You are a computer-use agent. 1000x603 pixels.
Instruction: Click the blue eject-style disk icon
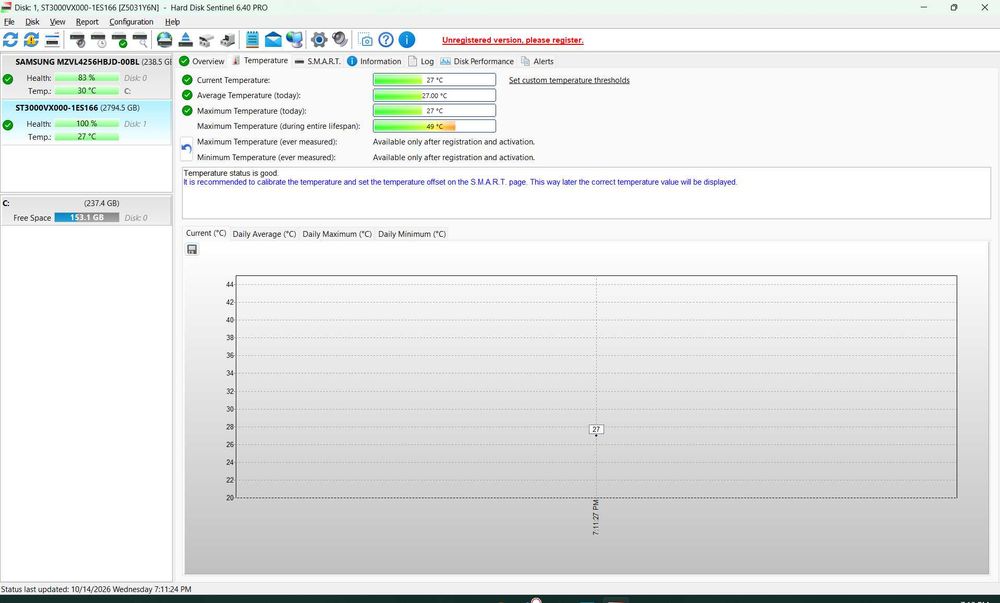[186, 40]
